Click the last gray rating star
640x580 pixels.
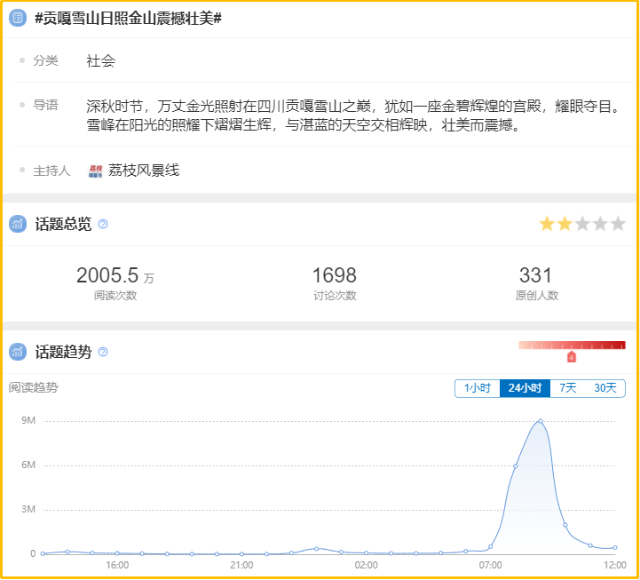[617, 224]
